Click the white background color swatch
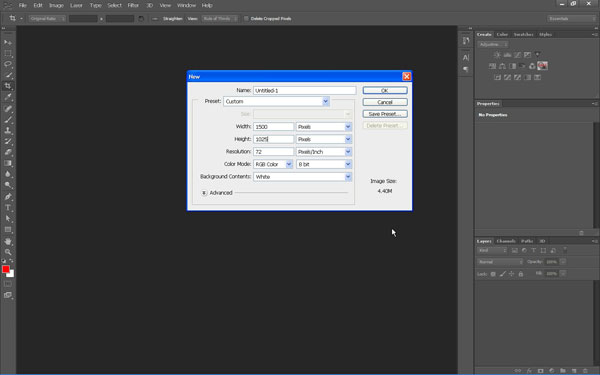This screenshot has width=600, height=375. 11,274
